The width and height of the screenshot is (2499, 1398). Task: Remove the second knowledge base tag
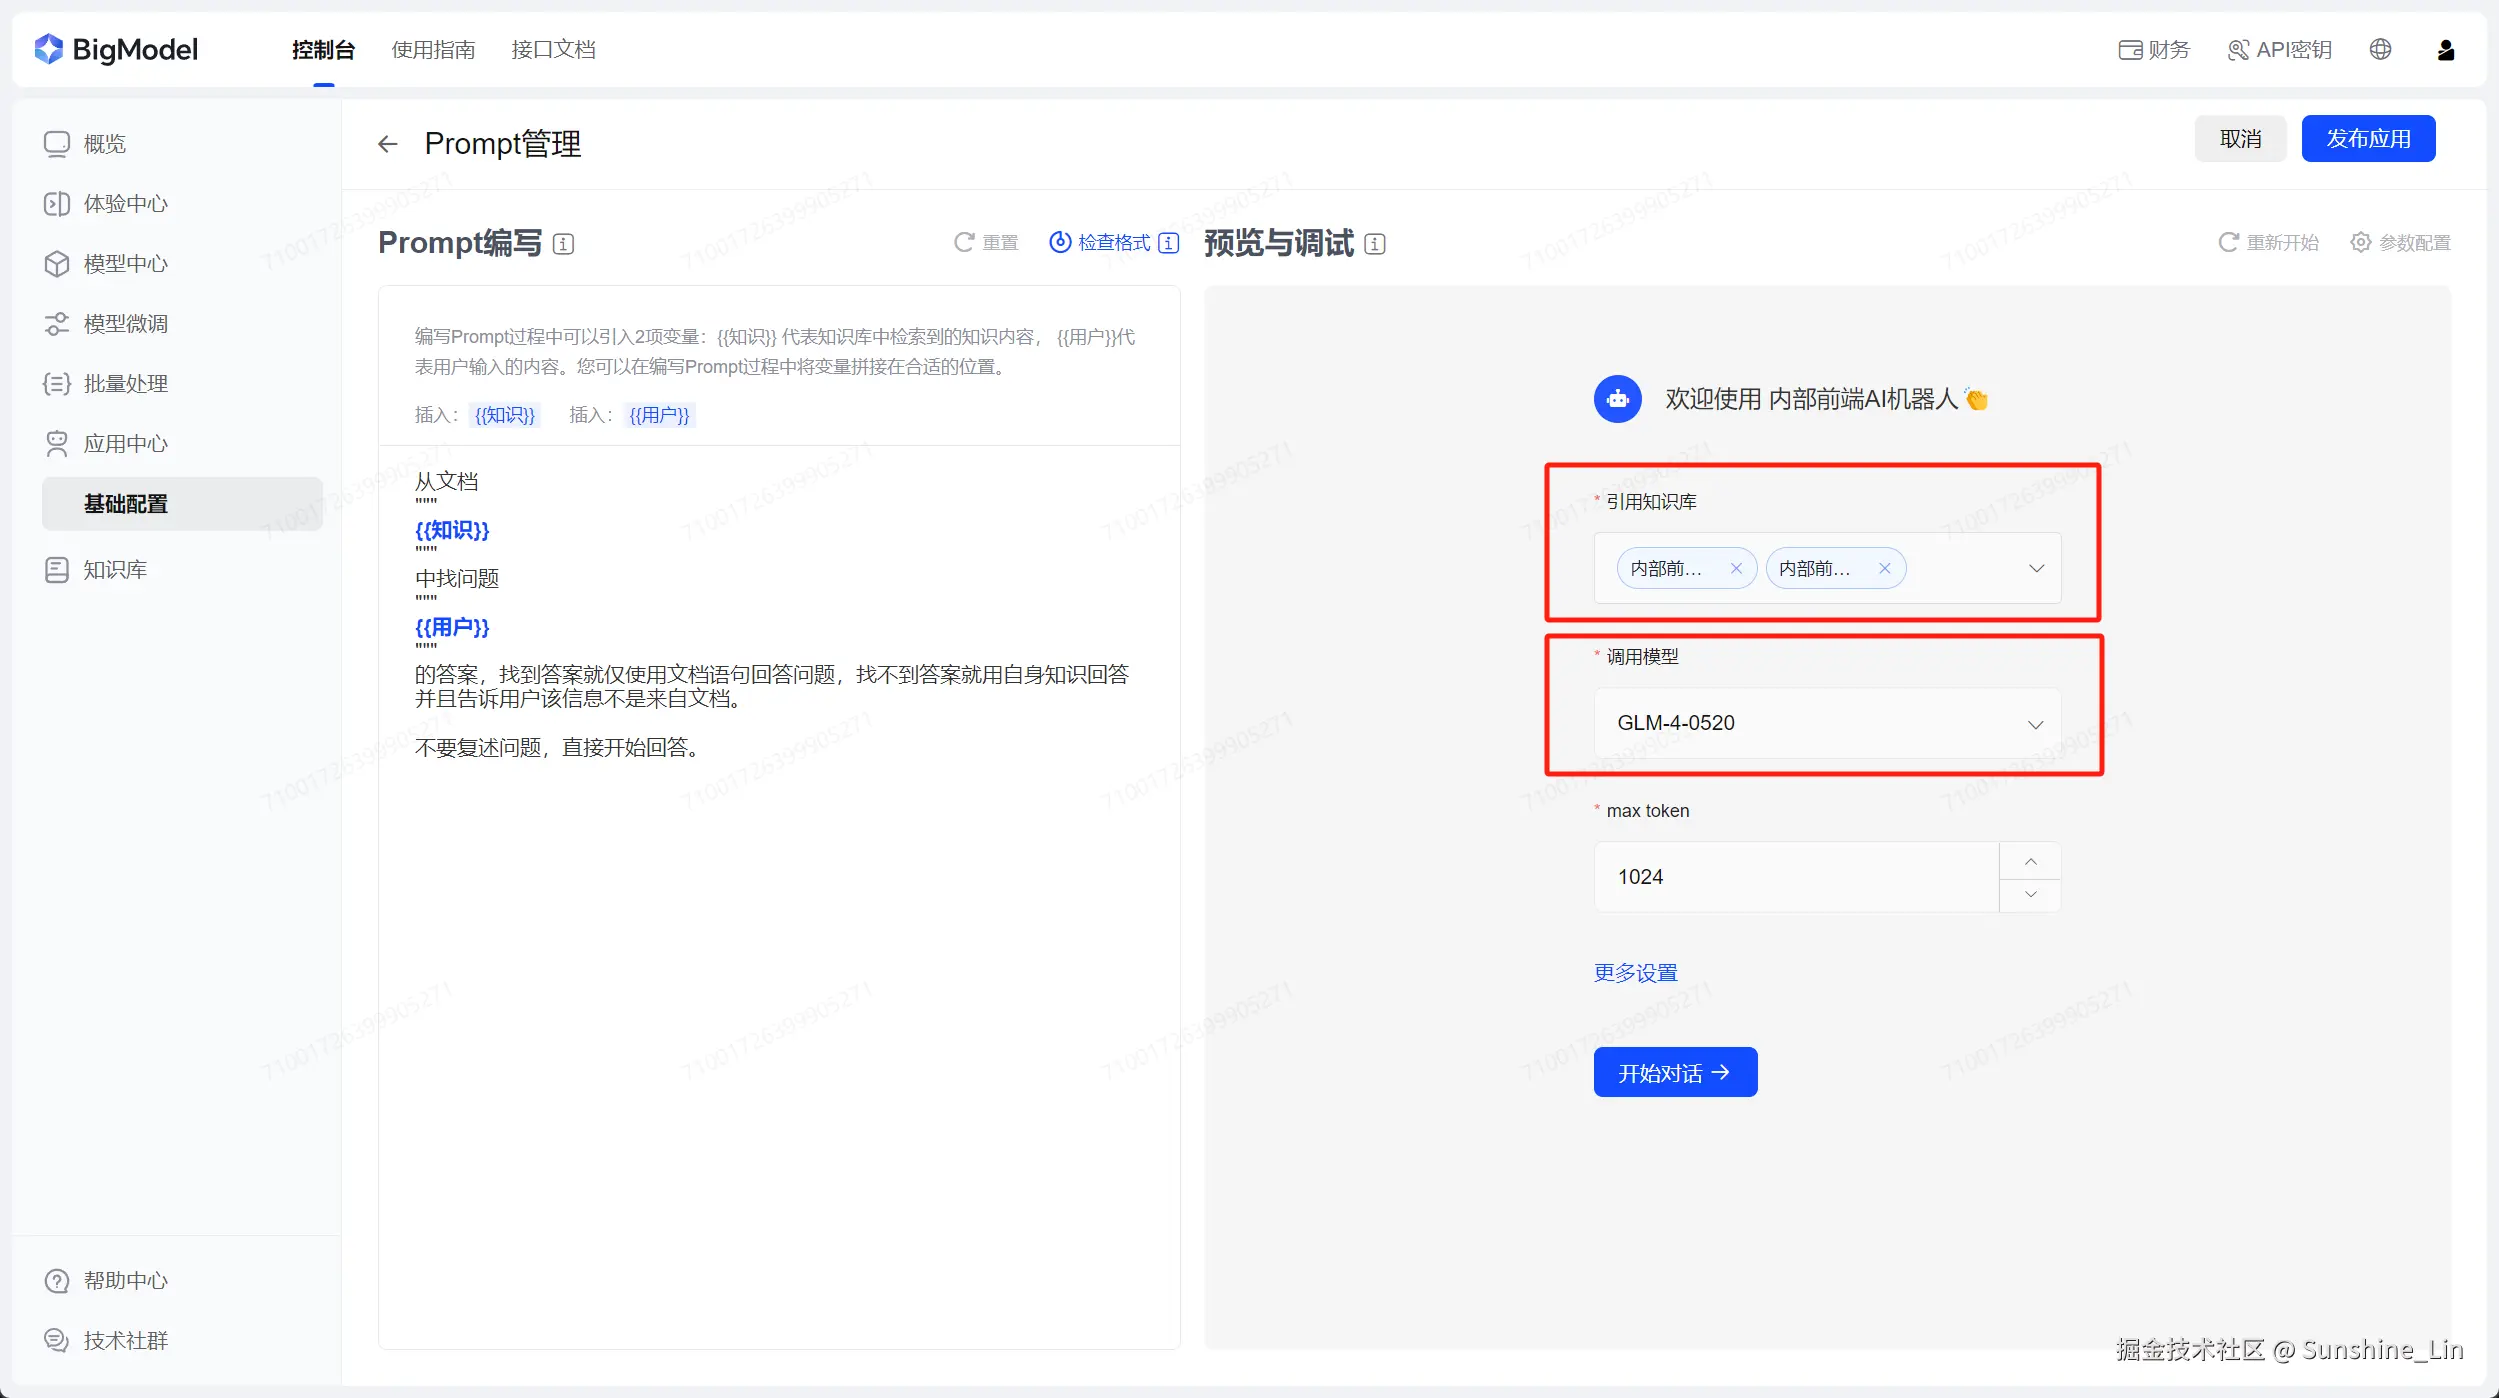click(x=1884, y=568)
